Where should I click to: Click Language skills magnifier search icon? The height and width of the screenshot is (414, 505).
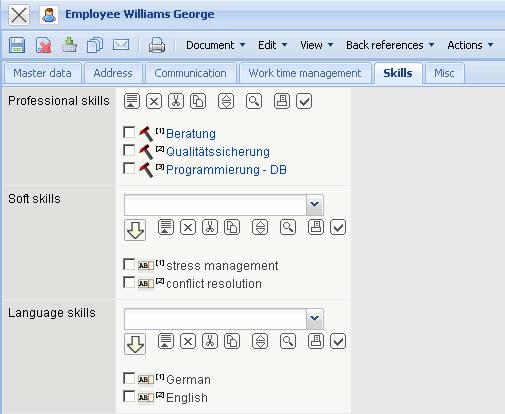(x=288, y=341)
